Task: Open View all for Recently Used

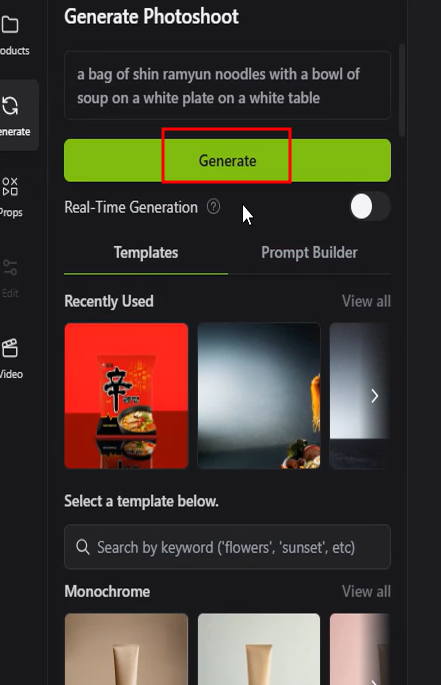Action: pos(366,301)
